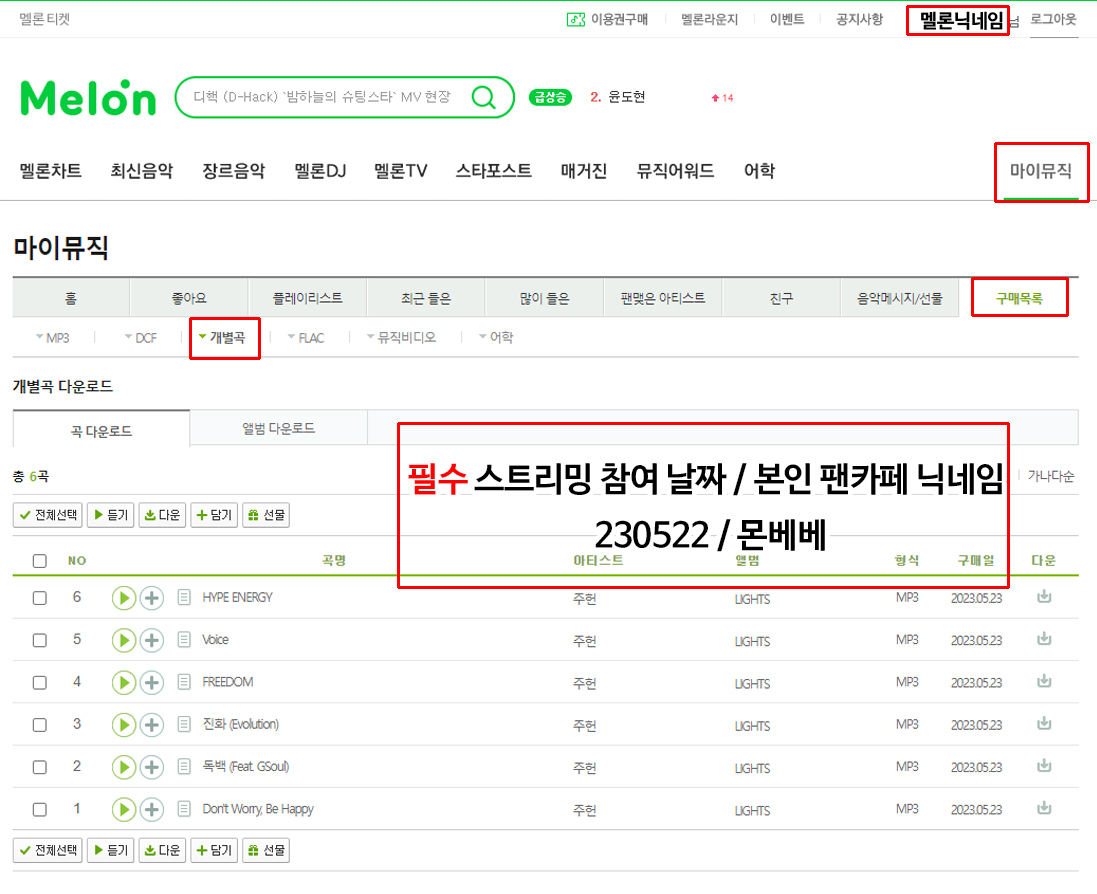
Task: Open the 최근 들은 tab
Action: coord(426,299)
